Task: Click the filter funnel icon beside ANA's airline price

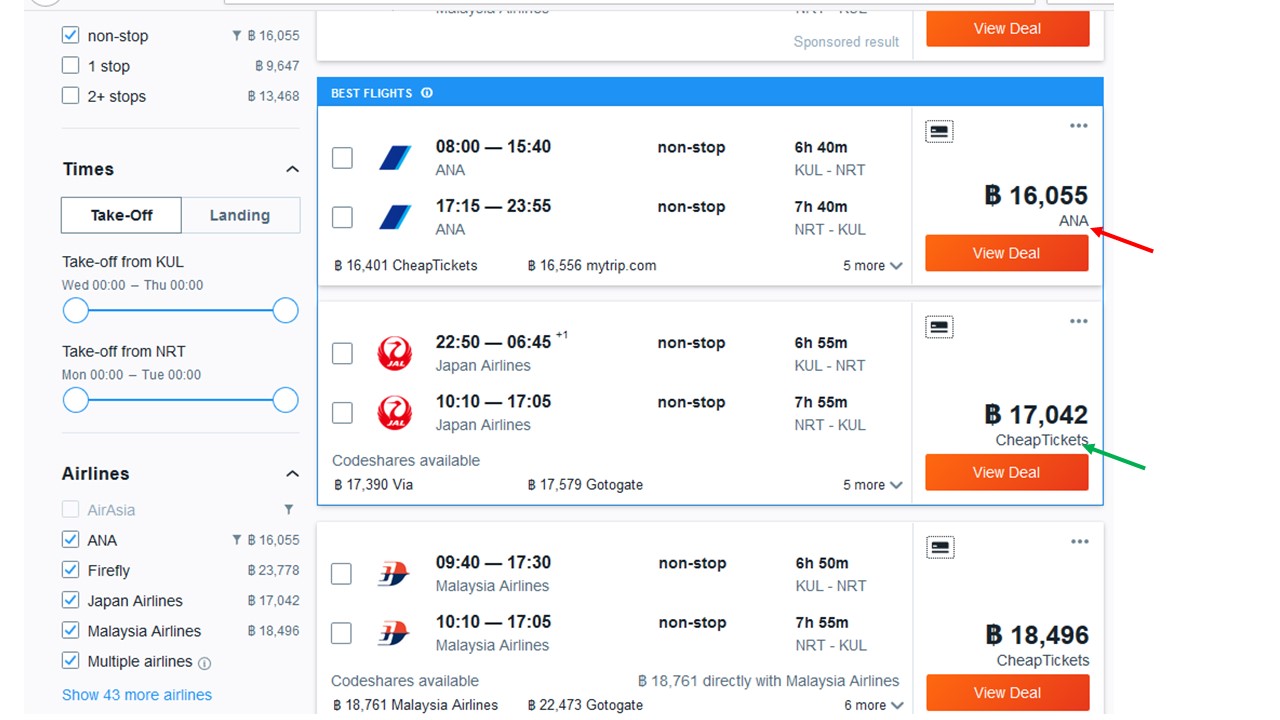Action: 237,540
